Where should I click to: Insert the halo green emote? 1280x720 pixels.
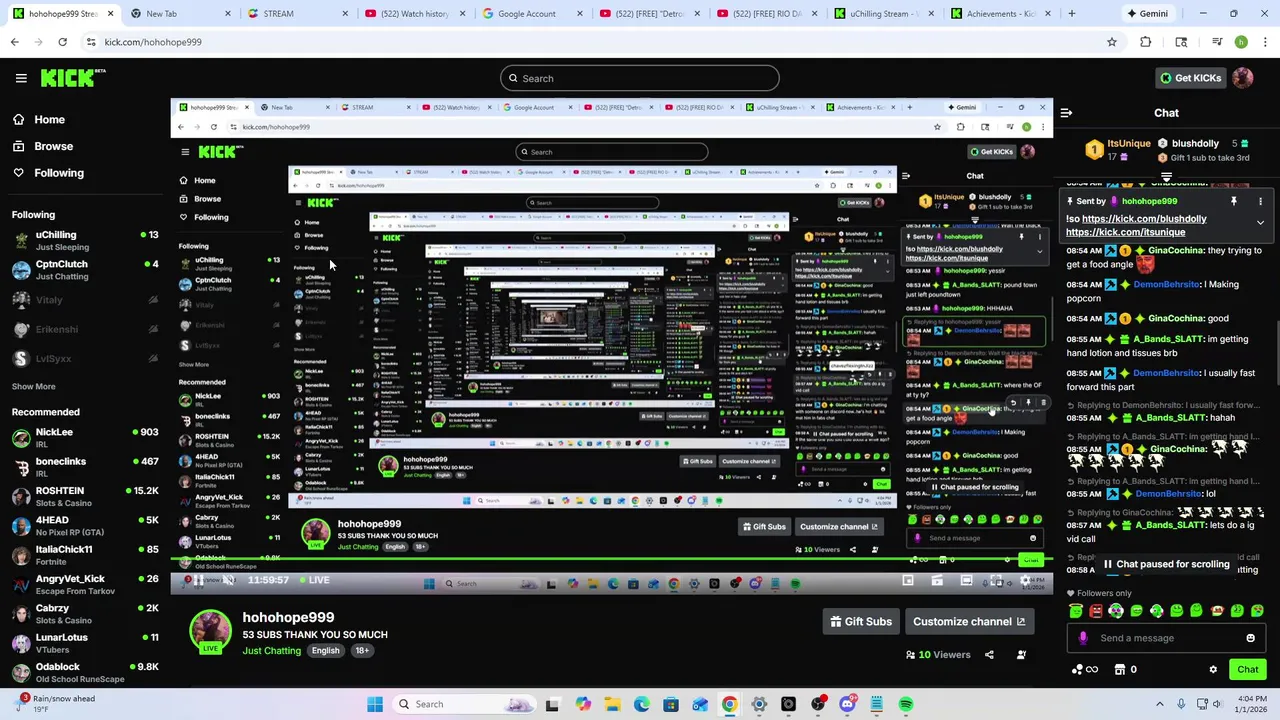pyautogui.click(x=1076, y=611)
